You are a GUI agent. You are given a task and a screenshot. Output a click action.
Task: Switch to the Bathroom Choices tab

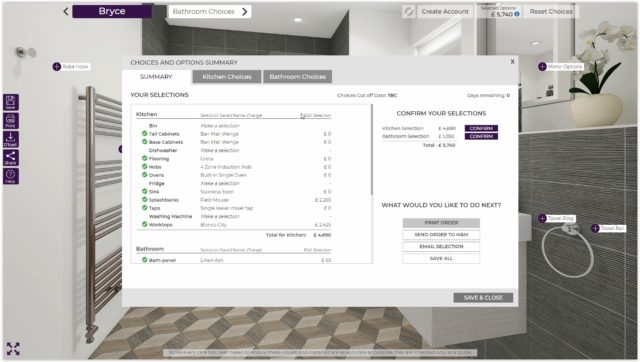298,77
